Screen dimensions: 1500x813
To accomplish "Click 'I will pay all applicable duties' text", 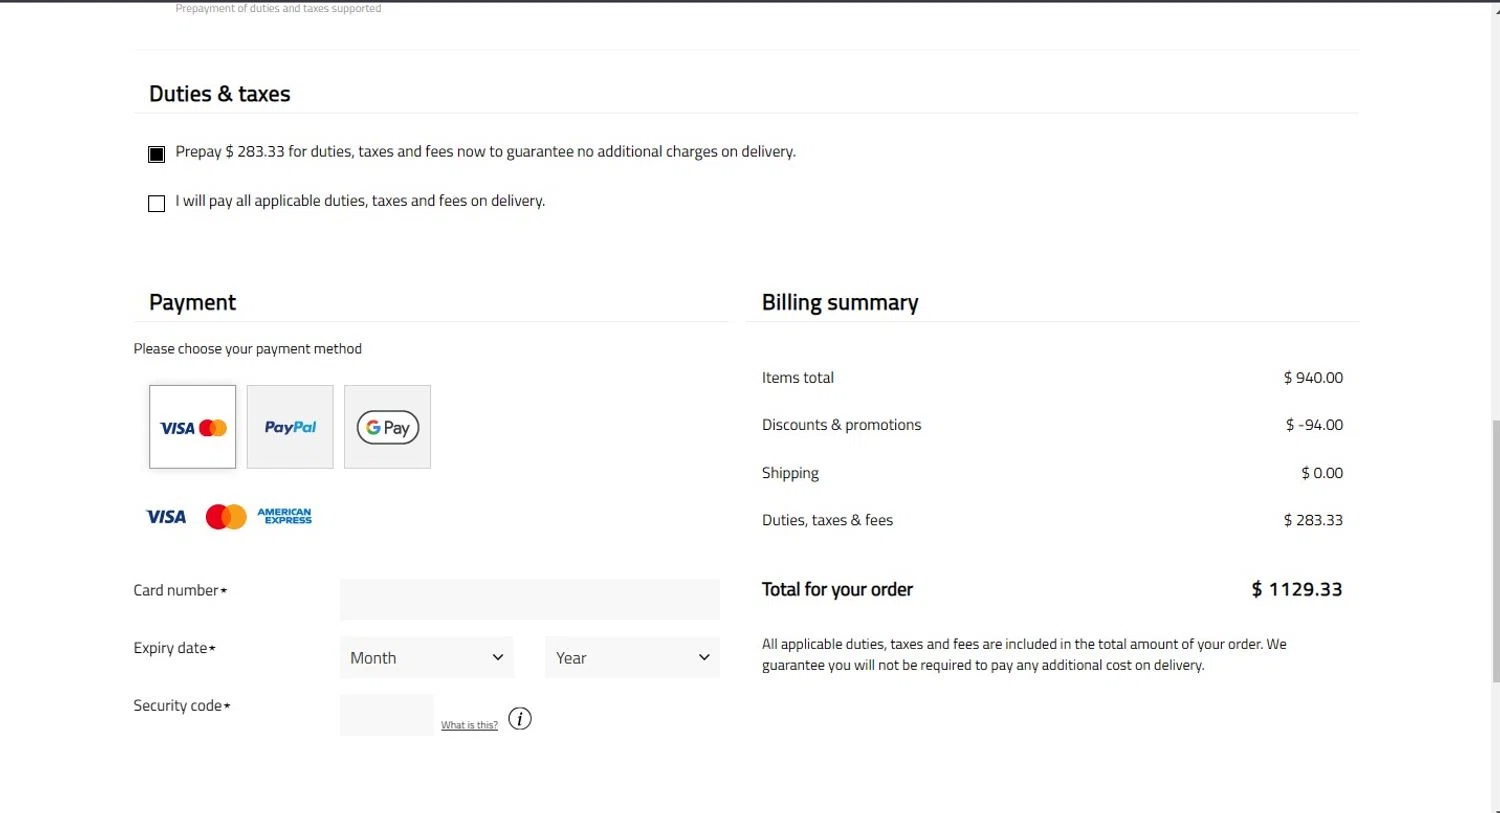I will pos(360,201).
